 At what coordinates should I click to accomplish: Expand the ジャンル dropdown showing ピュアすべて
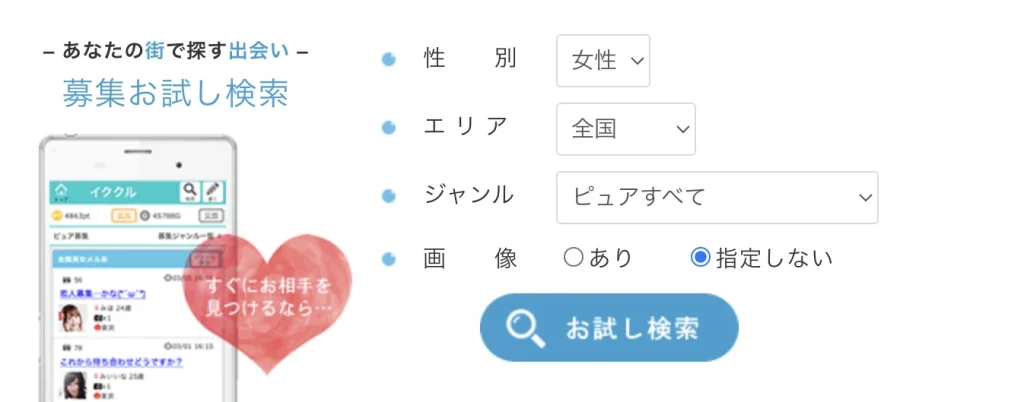716,197
